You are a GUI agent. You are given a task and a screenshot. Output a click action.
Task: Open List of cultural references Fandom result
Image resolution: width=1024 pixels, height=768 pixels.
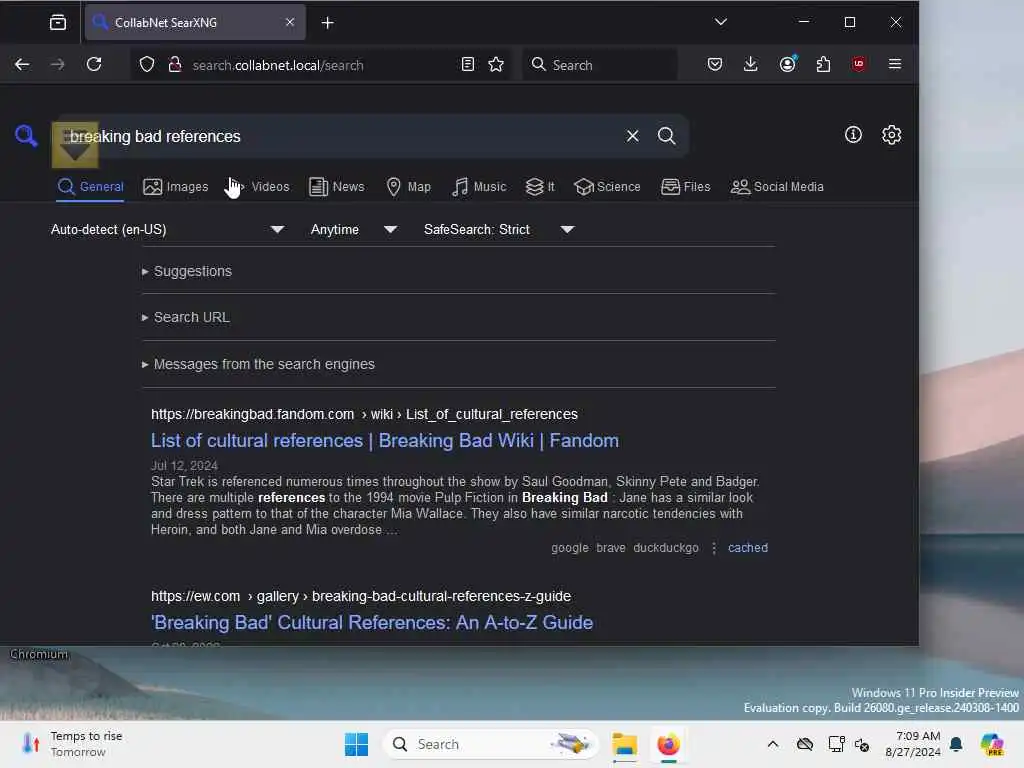click(x=385, y=441)
